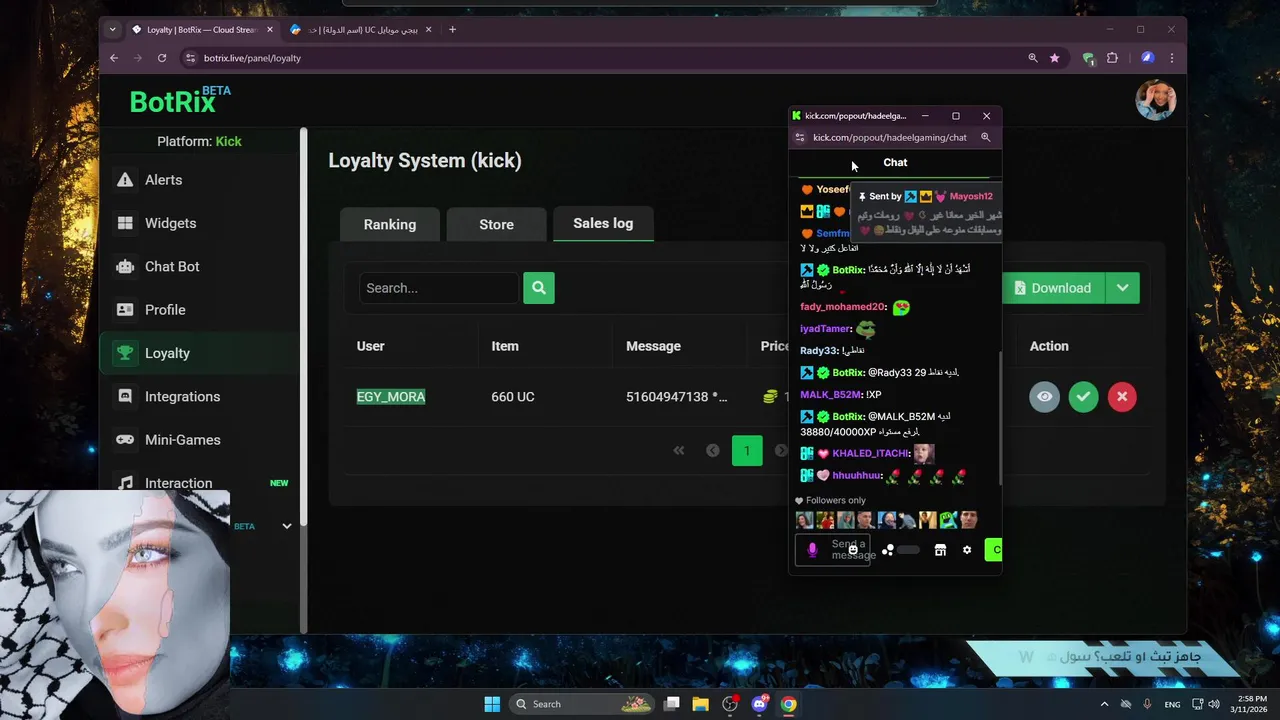
Task: Switch to the Arabic UC browser tab
Action: pos(360,29)
